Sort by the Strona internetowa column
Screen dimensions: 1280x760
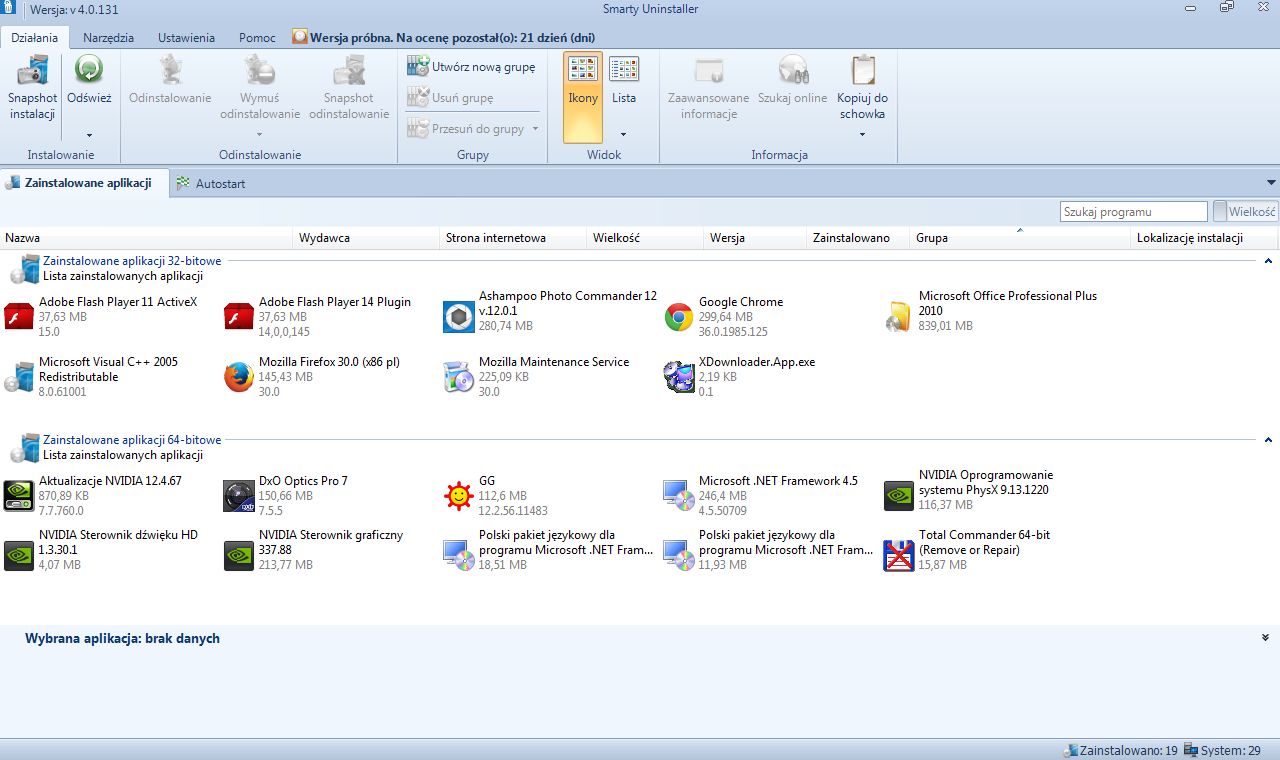pyautogui.click(x=514, y=238)
